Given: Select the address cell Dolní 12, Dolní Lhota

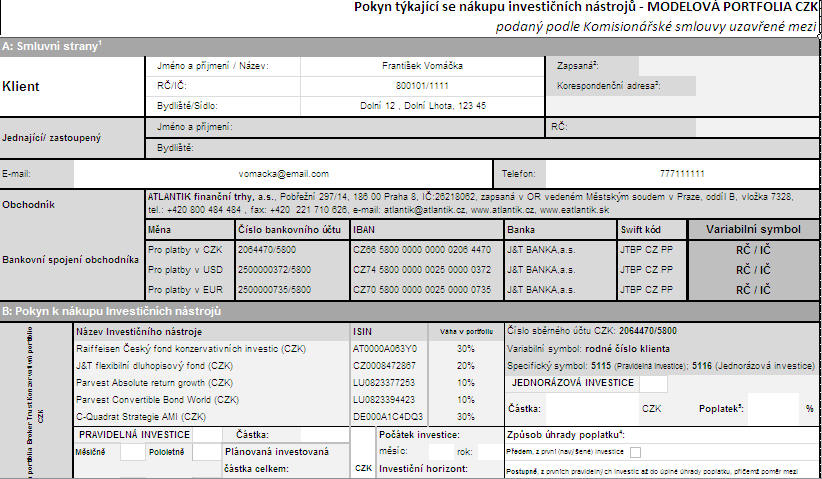Looking at the screenshot, I should [x=423, y=106].
